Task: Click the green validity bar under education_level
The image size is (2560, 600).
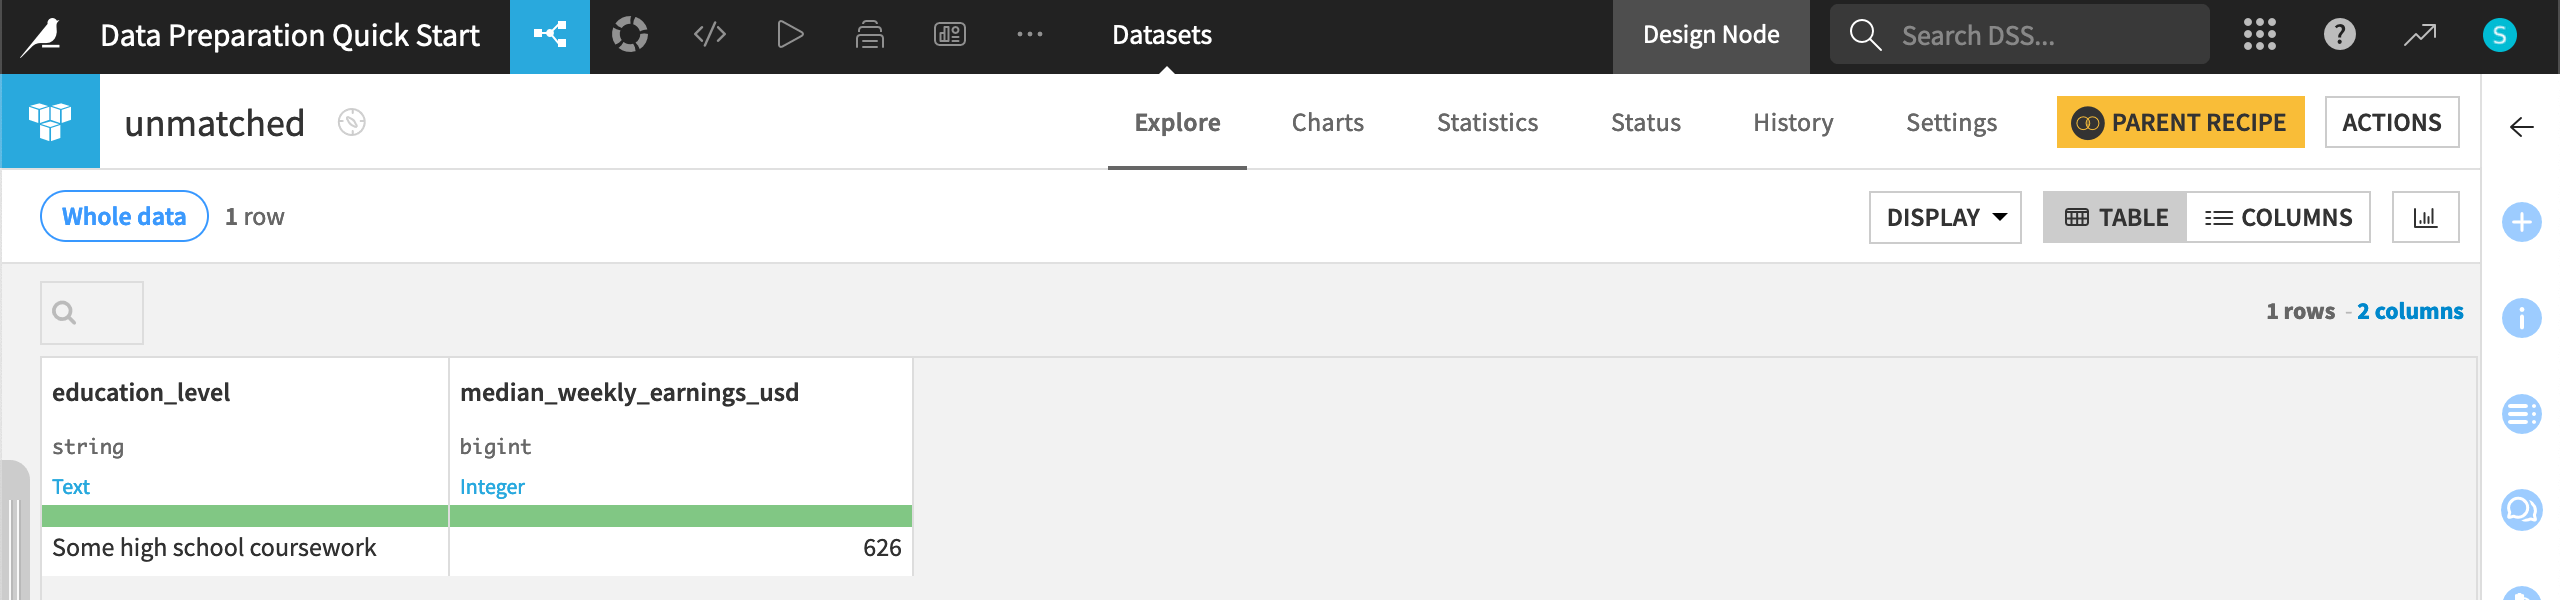Action: [245, 516]
